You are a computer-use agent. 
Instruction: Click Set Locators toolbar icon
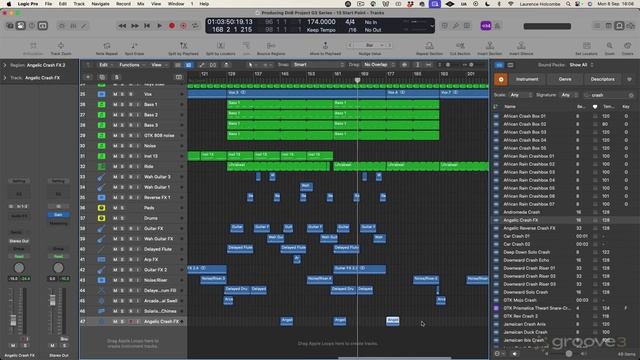pyautogui.click(x=587, y=48)
